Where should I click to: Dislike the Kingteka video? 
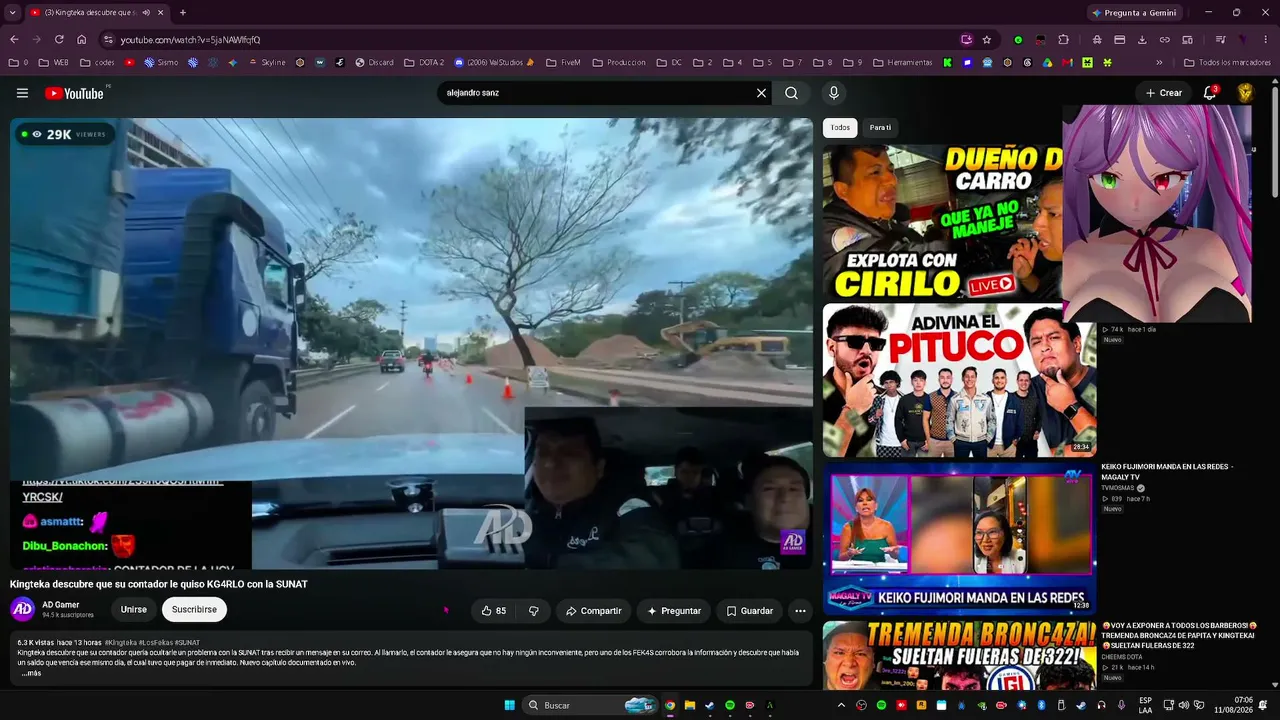pyautogui.click(x=534, y=611)
